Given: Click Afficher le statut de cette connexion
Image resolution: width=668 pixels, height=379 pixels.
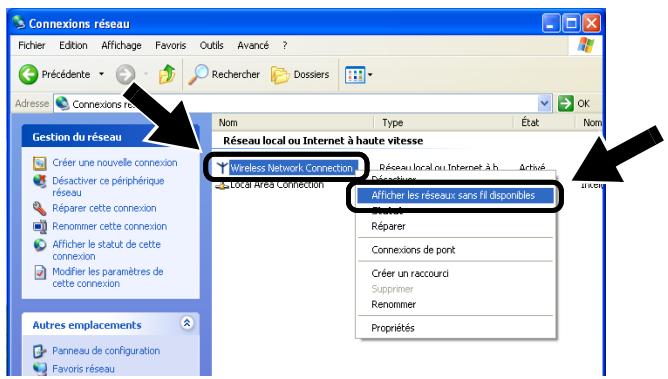Looking at the screenshot, I should [x=107, y=250].
